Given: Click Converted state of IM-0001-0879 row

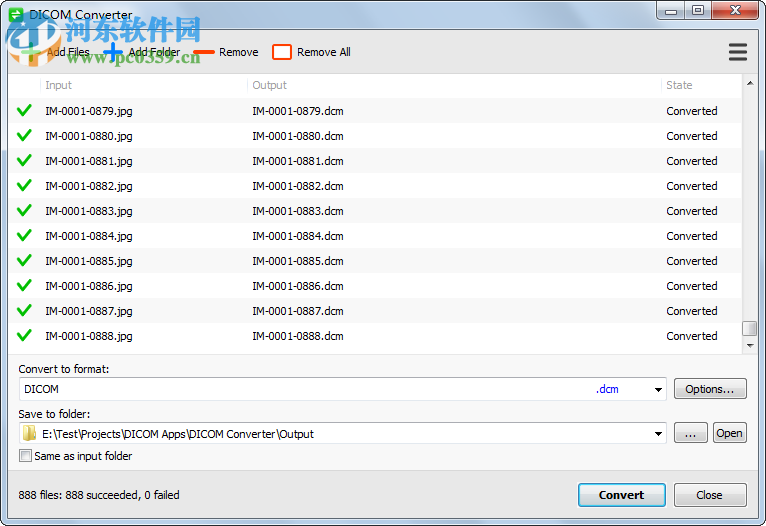Looking at the screenshot, I should tap(692, 111).
